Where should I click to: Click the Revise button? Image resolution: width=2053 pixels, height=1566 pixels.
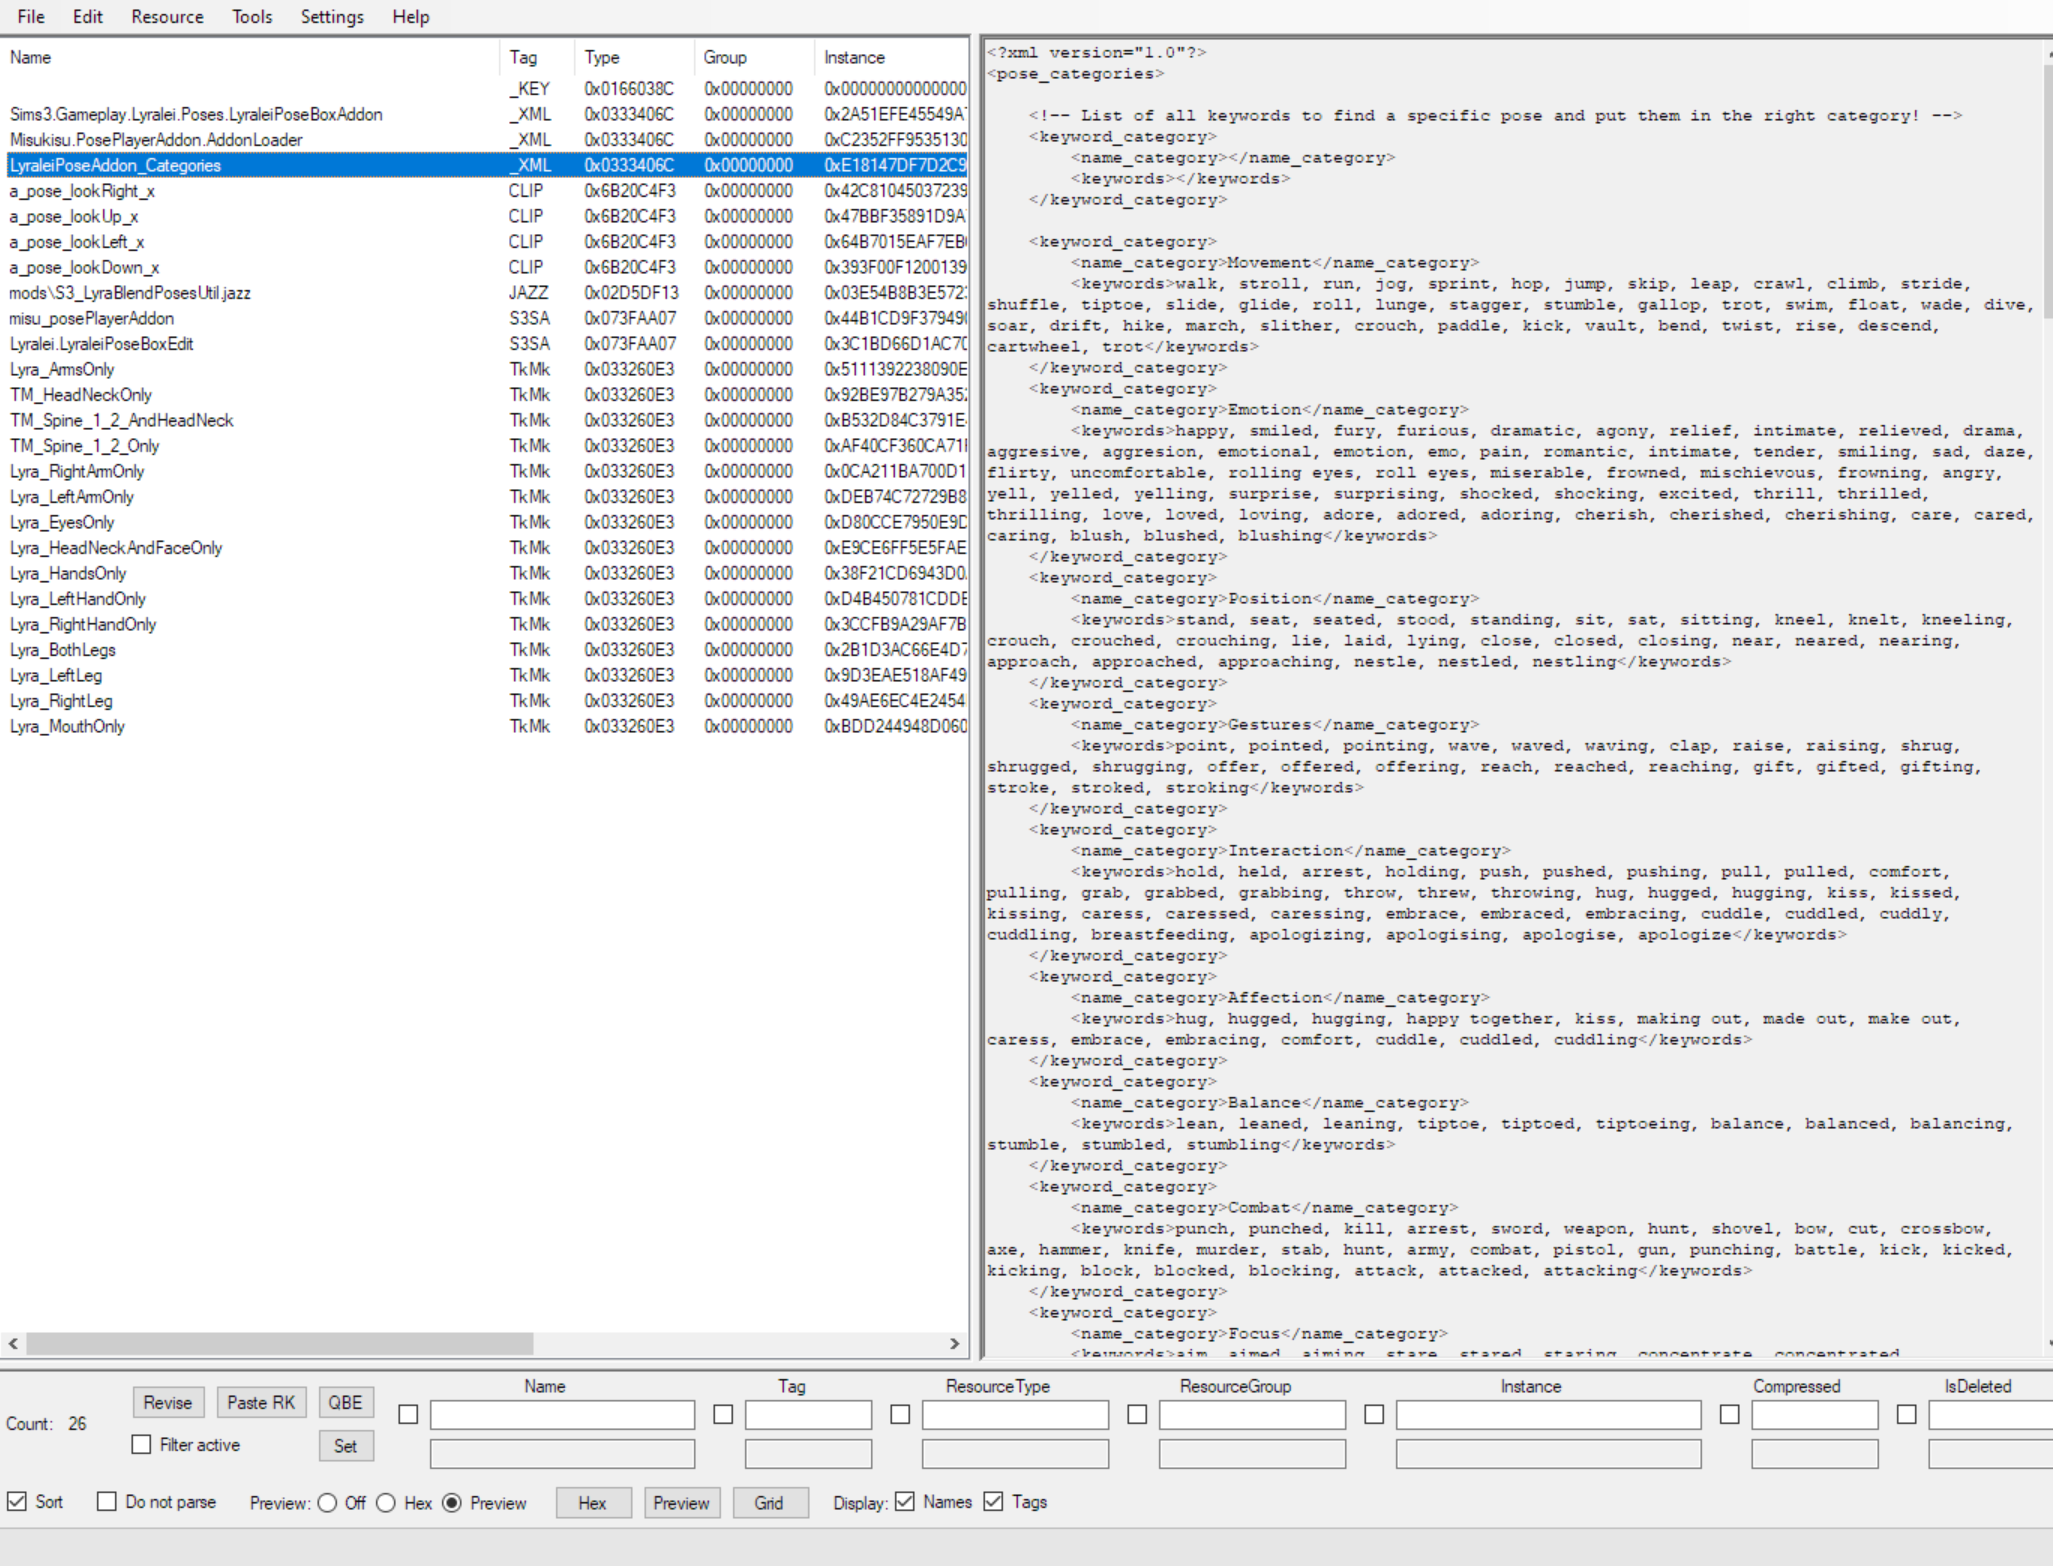[x=168, y=1403]
